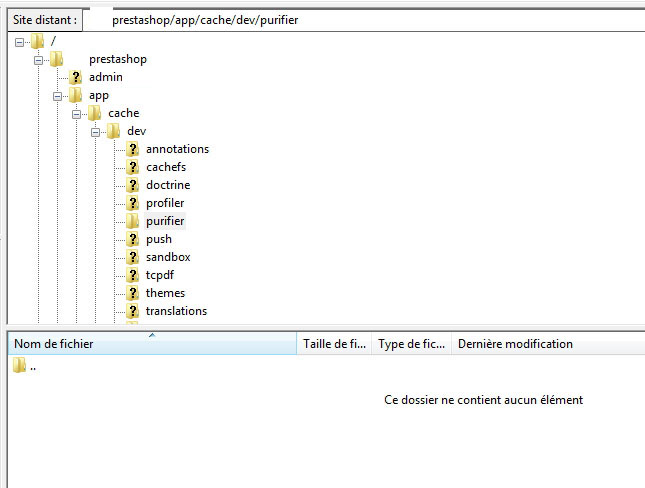Select the profiler folder label
The width and height of the screenshot is (645, 488).
point(165,203)
